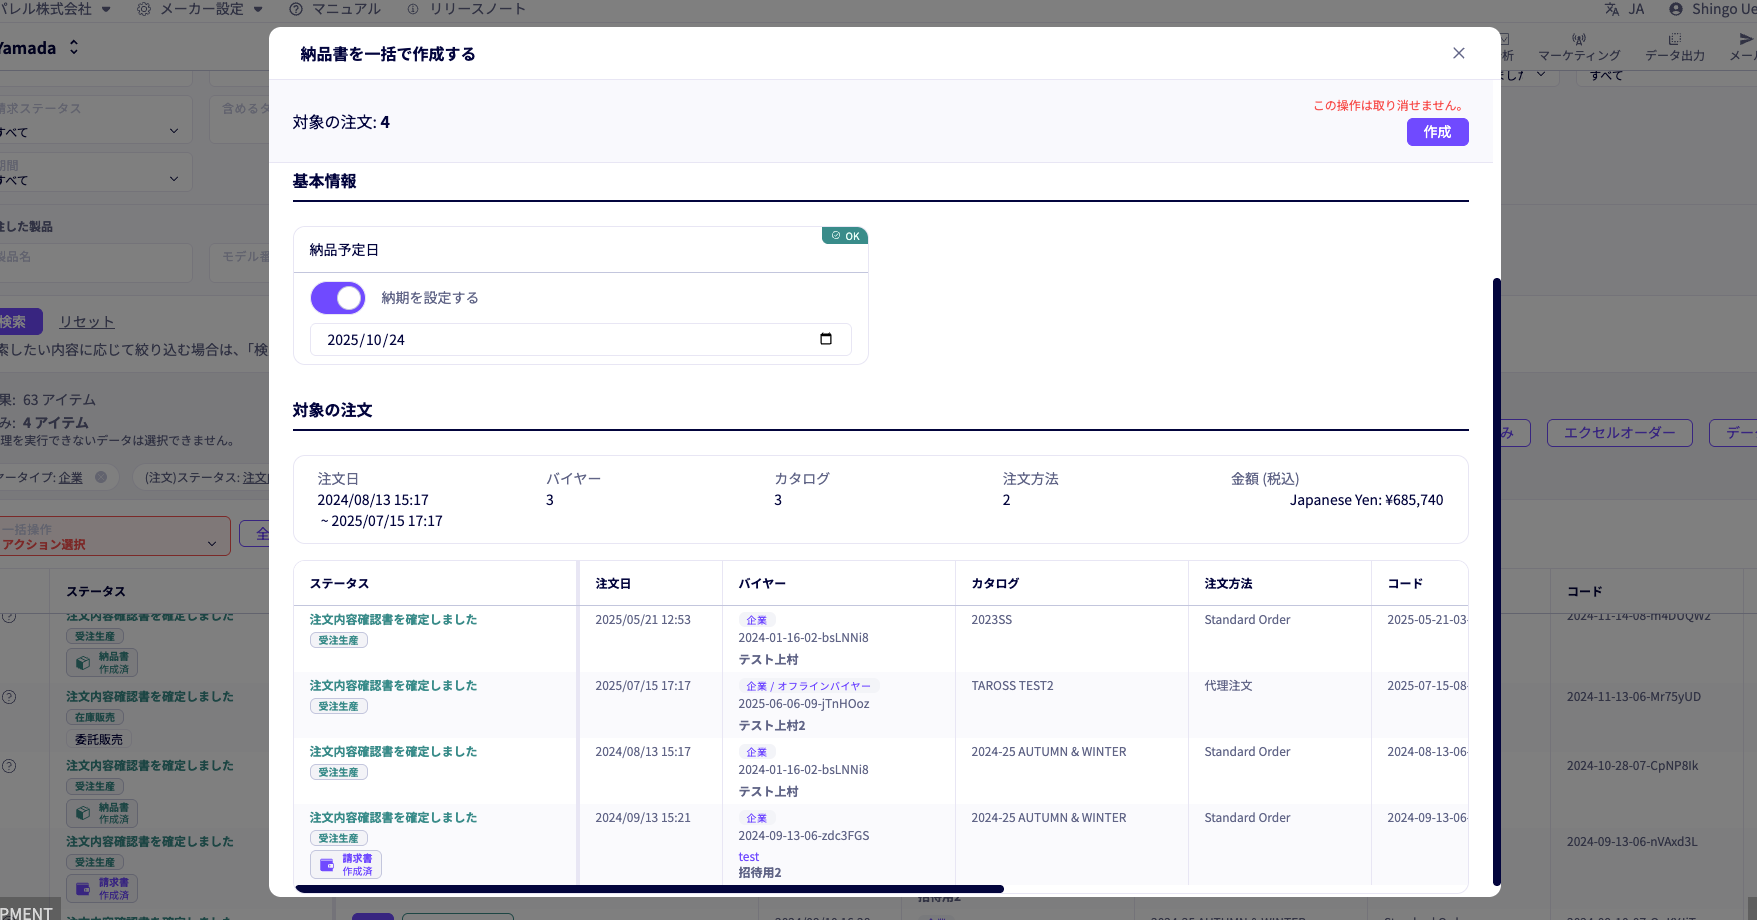Open the データ出力 export icon

1674,40
